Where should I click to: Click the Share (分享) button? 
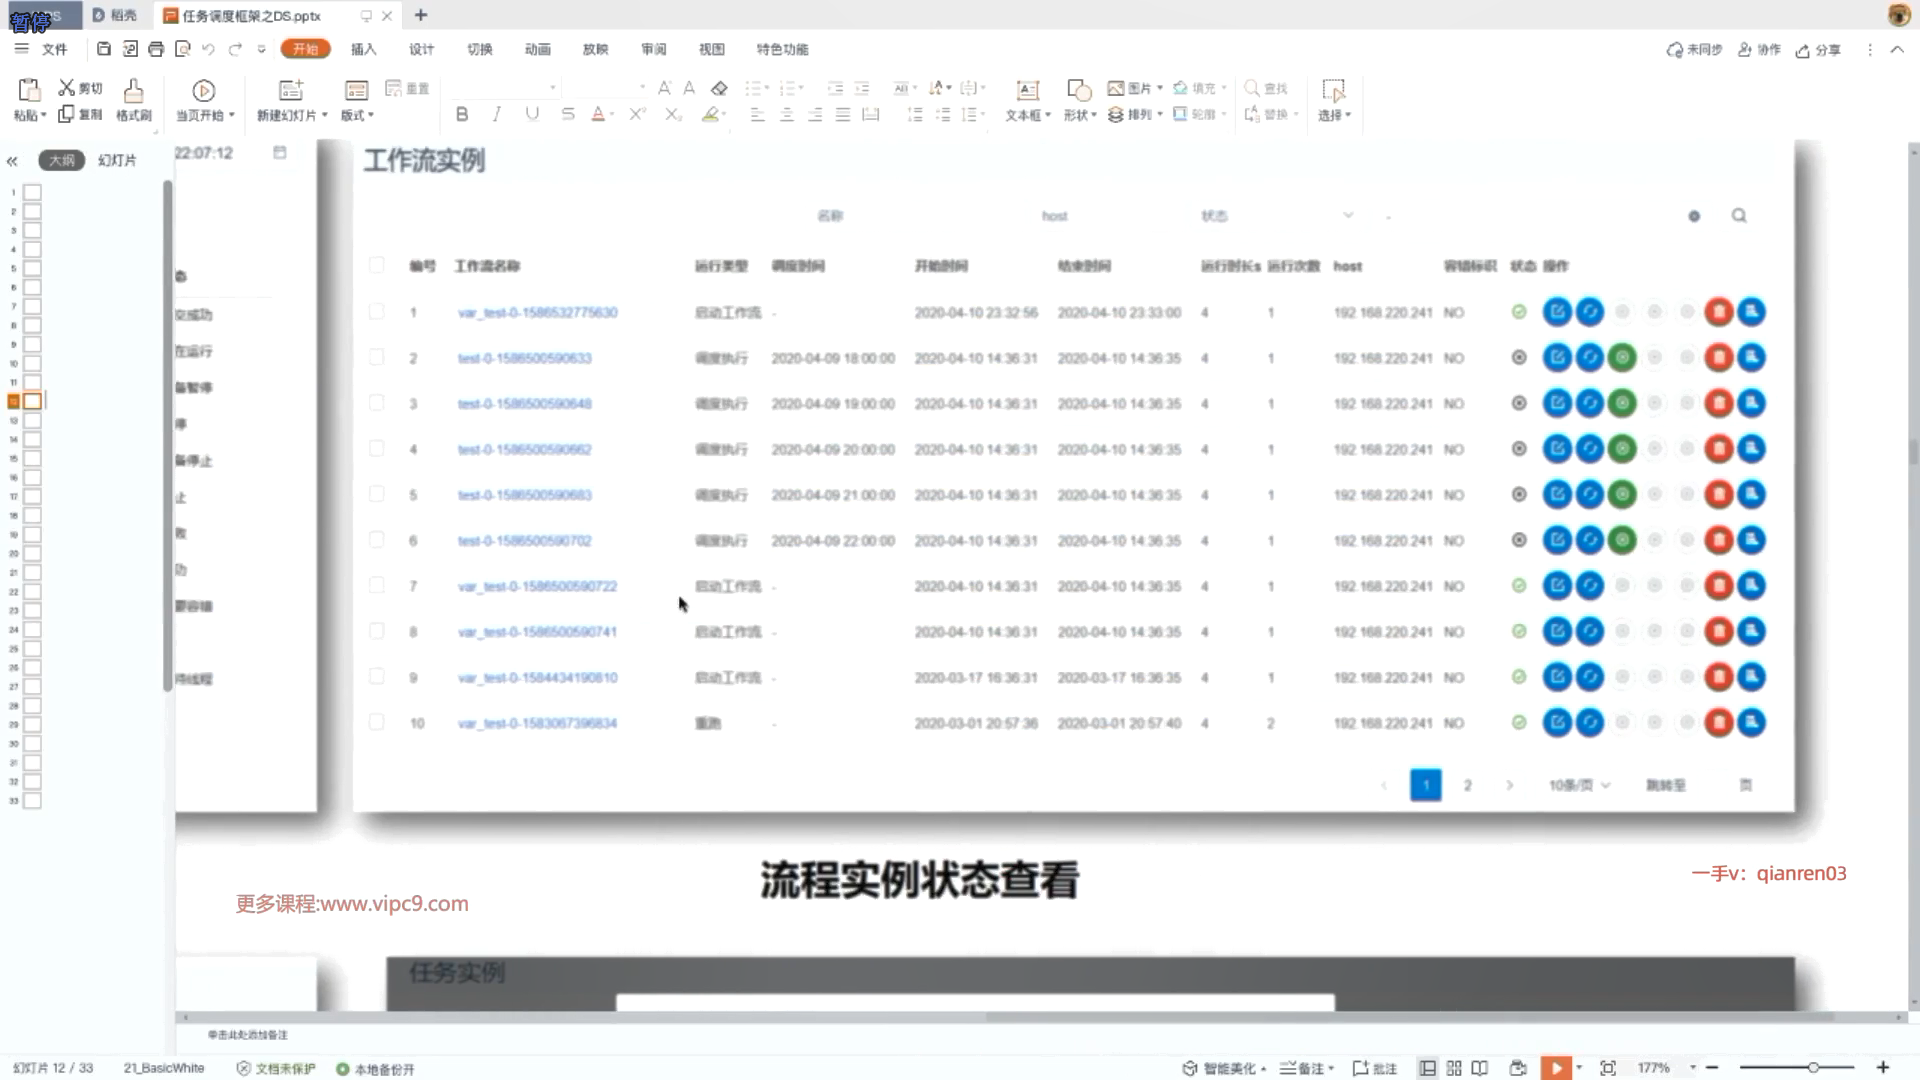pyautogui.click(x=1818, y=50)
